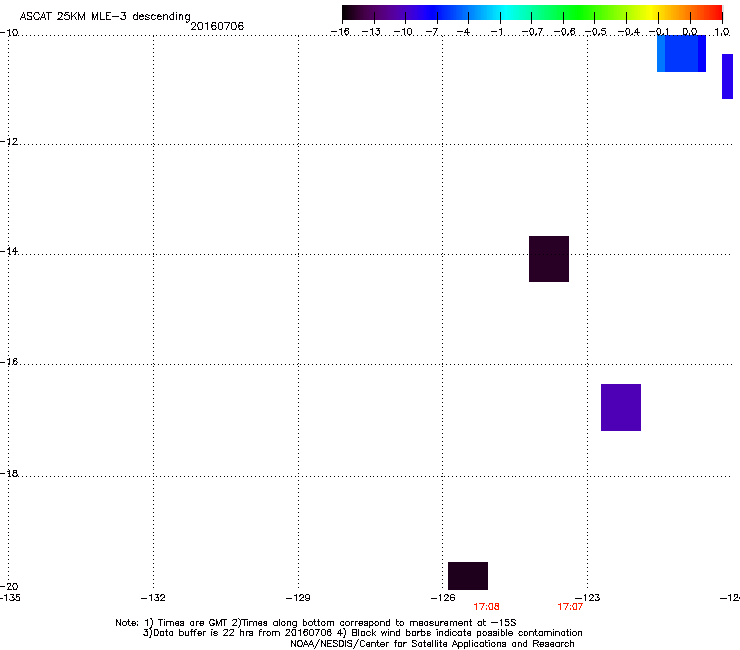Click the -0.5 color bar label

(x=596, y=32)
